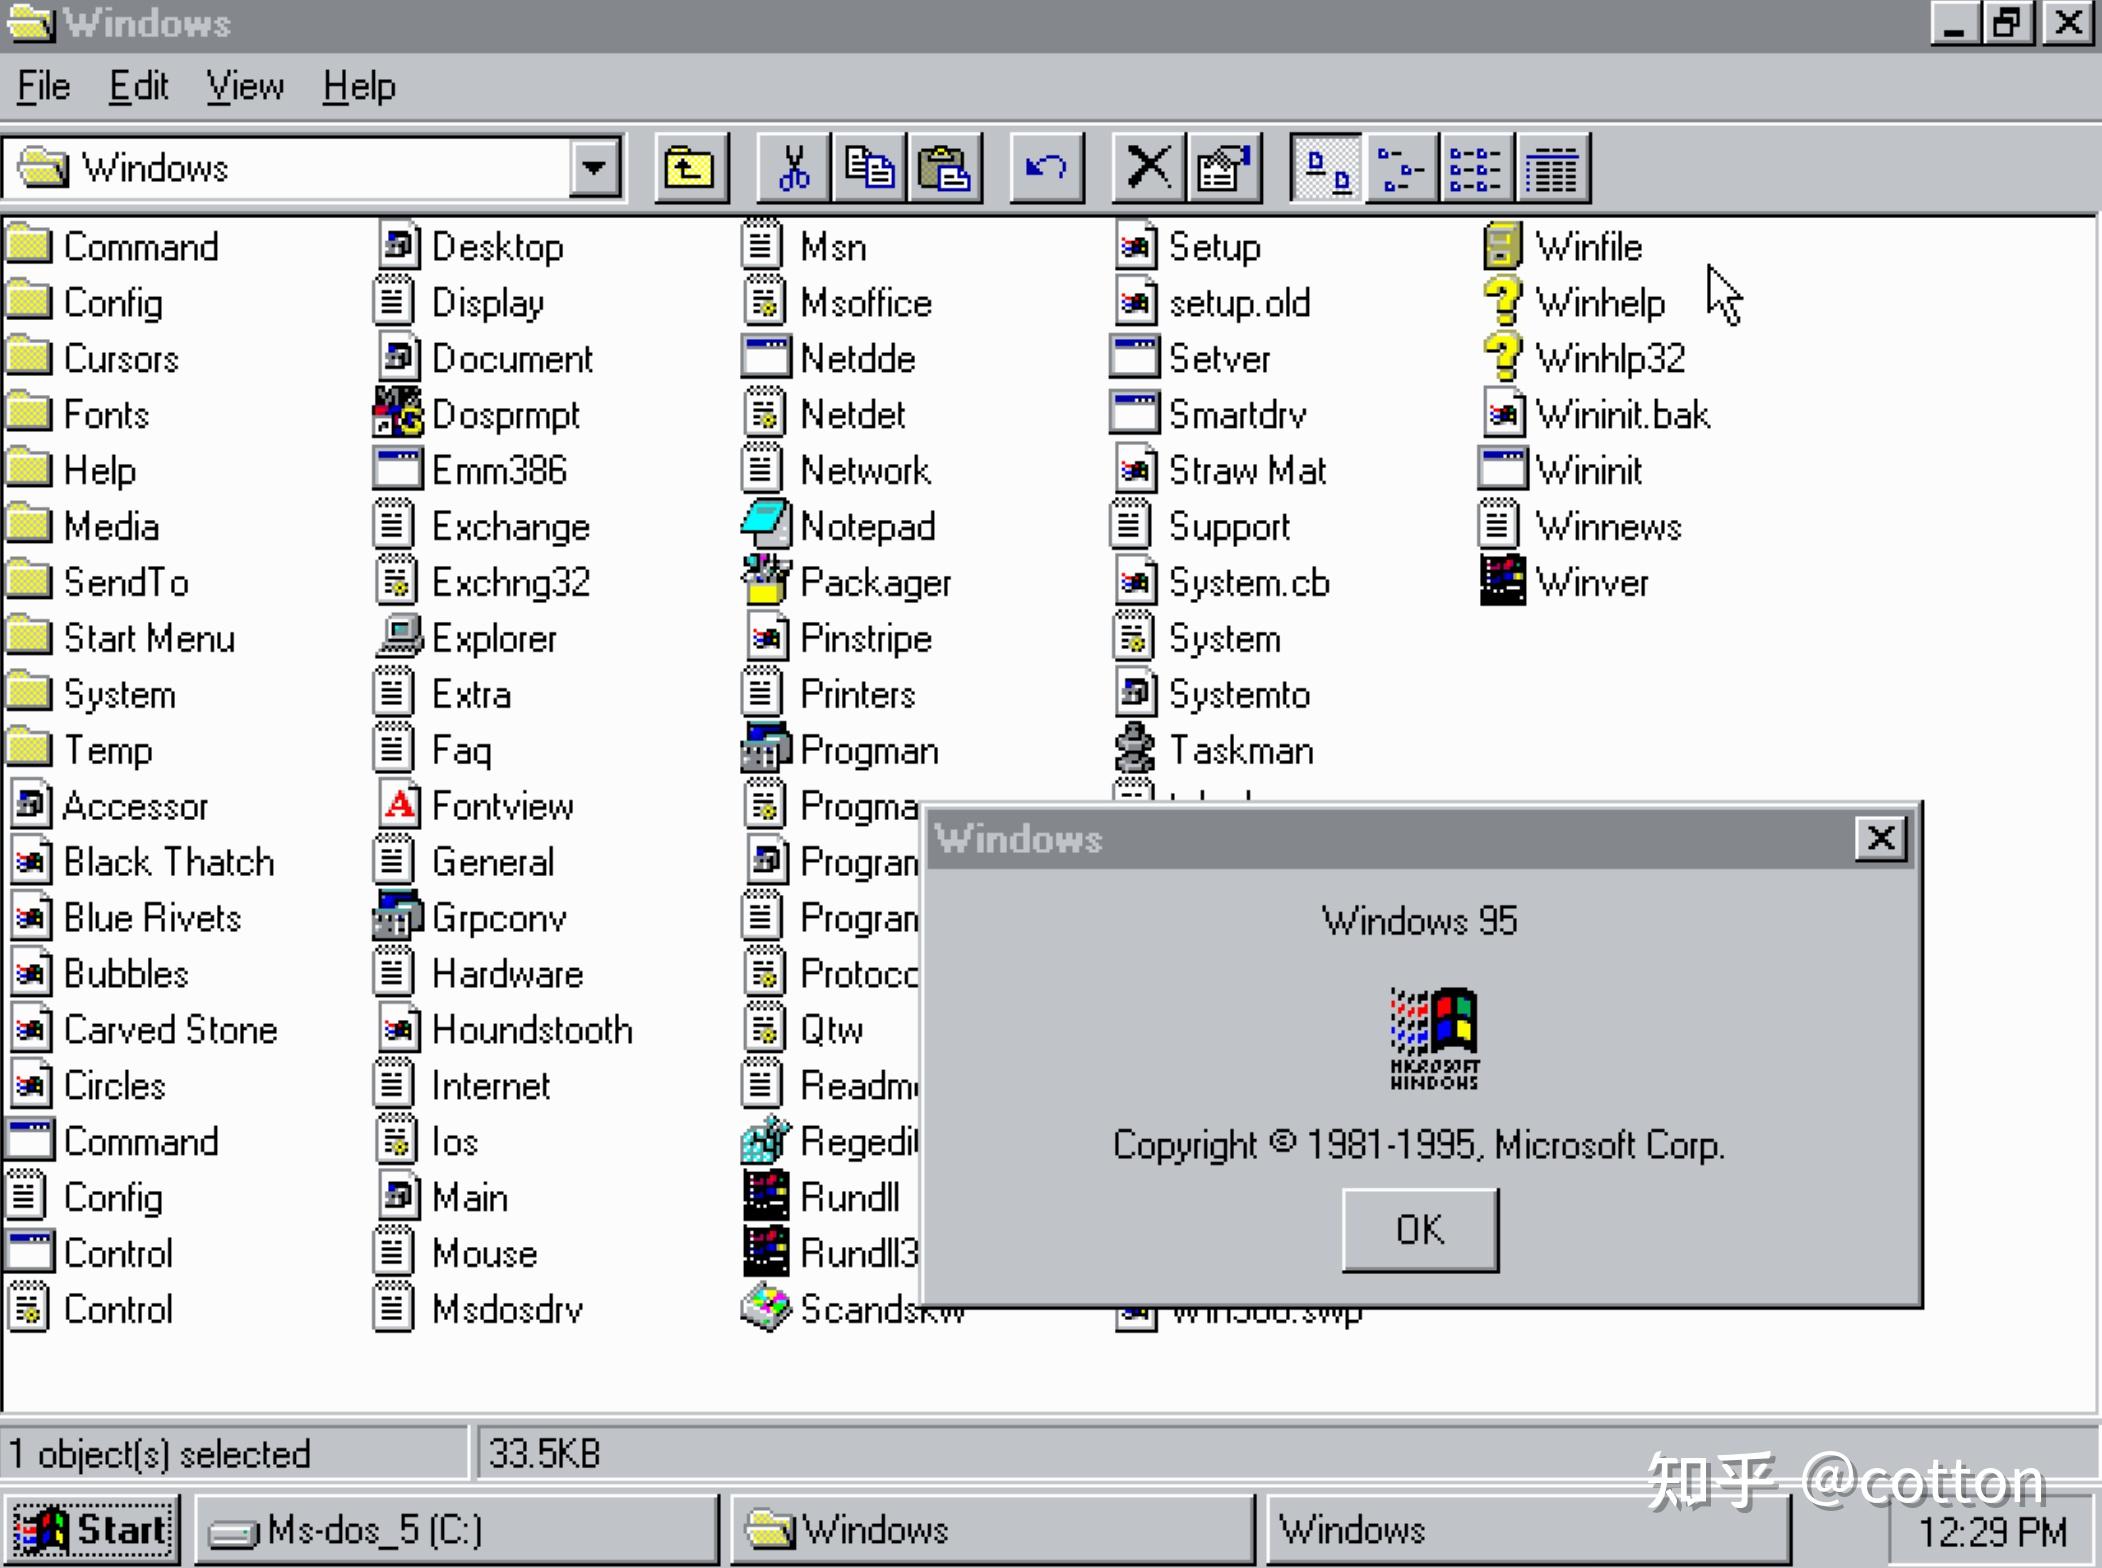Click the Up One Level toolbar button
Screen dimensions: 2102x1568
(690, 167)
